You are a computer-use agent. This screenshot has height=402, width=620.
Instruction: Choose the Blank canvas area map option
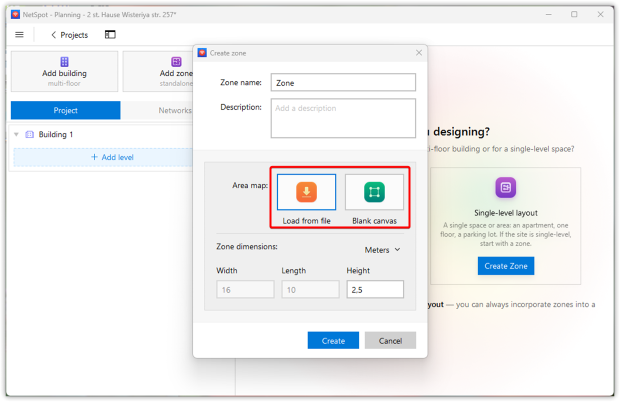pyautogui.click(x=374, y=192)
